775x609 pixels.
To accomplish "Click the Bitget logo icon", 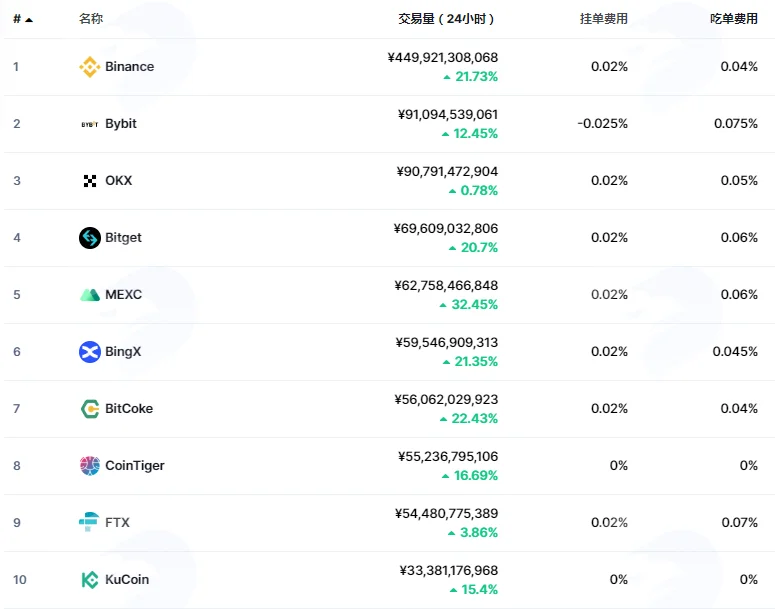I will click(x=89, y=238).
